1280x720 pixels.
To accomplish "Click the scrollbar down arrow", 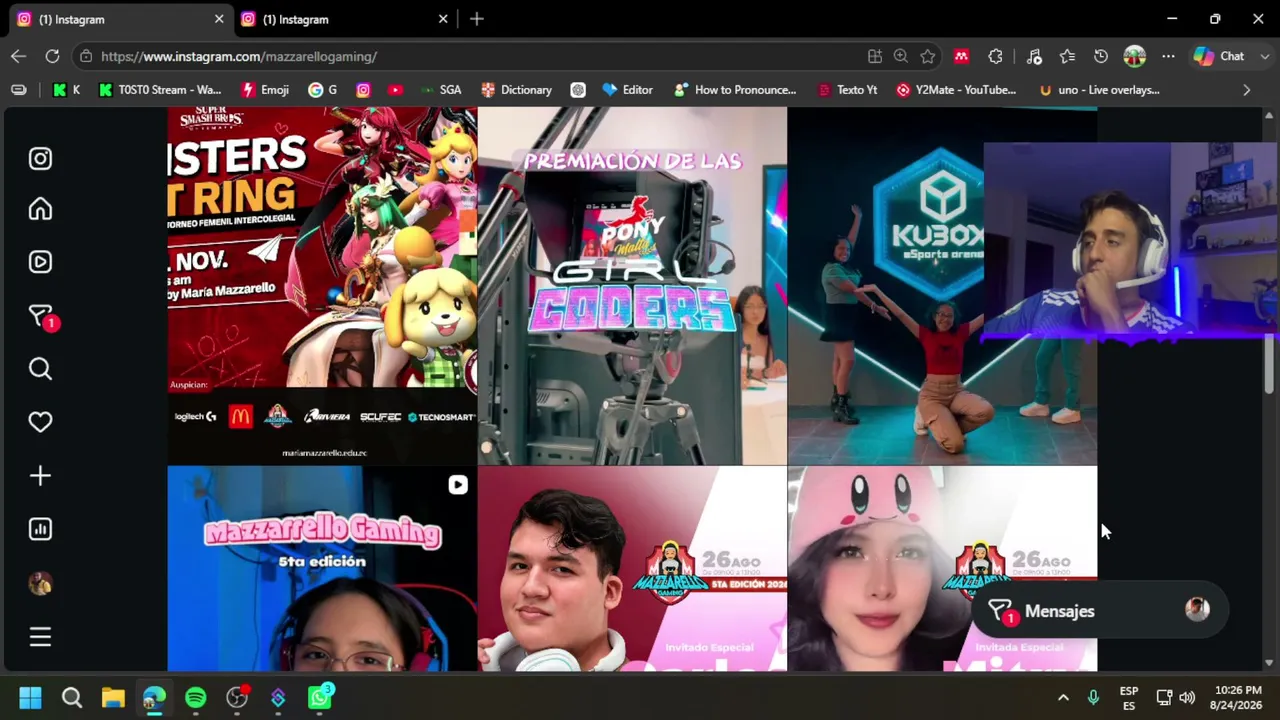I will (1269, 662).
